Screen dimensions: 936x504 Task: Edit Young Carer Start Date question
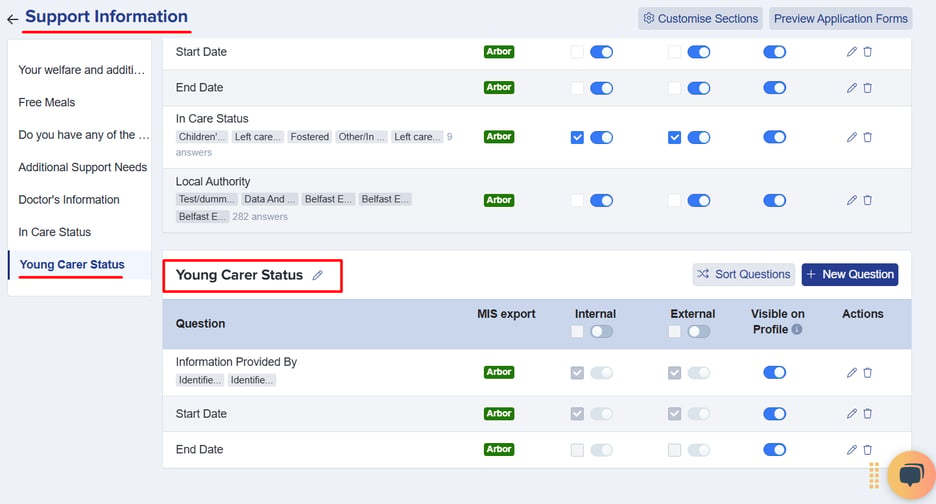852,413
